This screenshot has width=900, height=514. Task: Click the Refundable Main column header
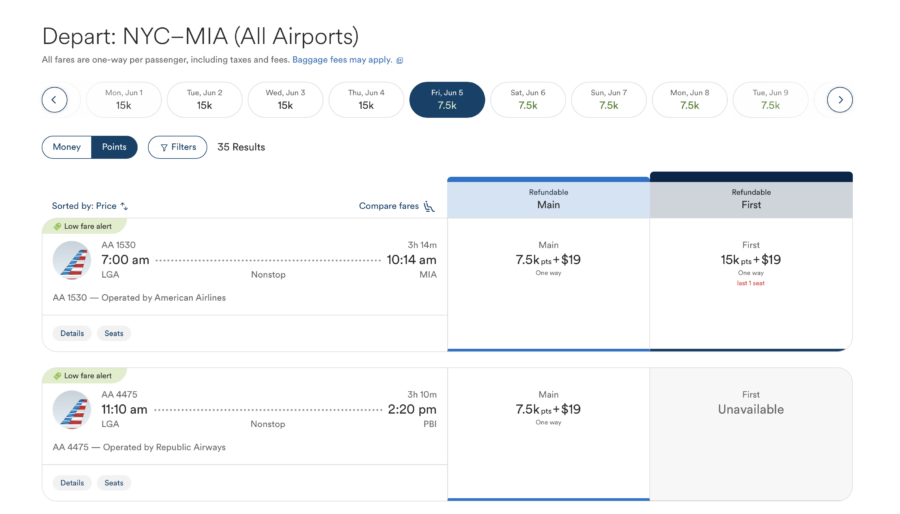tap(548, 198)
